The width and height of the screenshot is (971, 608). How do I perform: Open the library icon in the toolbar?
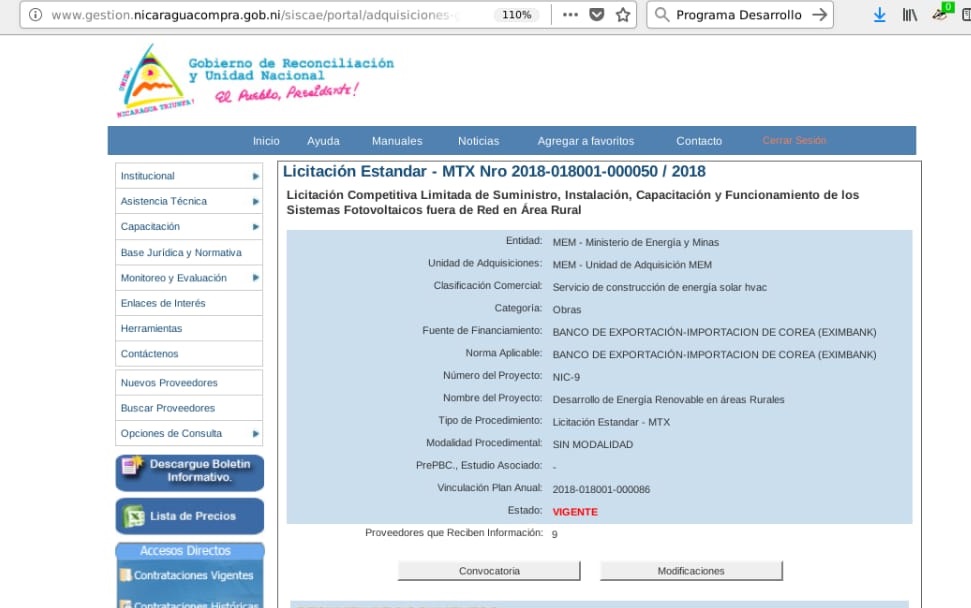pos(910,15)
